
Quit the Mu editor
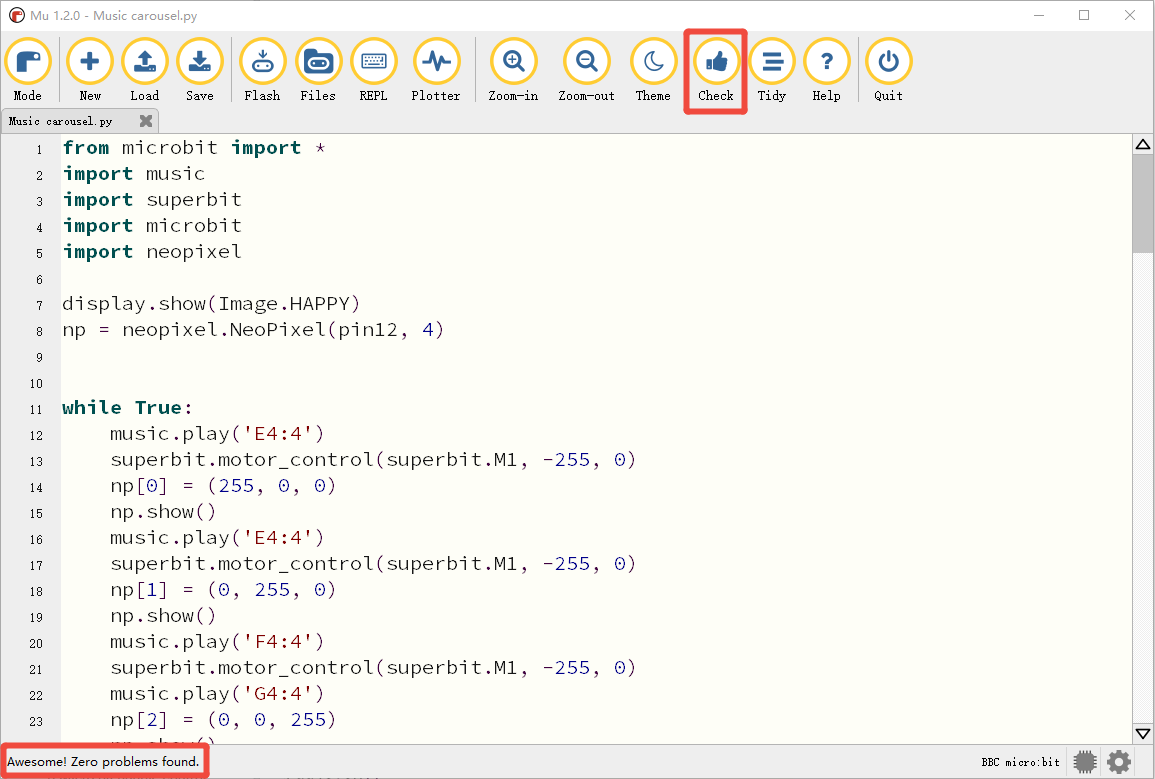[888, 71]
